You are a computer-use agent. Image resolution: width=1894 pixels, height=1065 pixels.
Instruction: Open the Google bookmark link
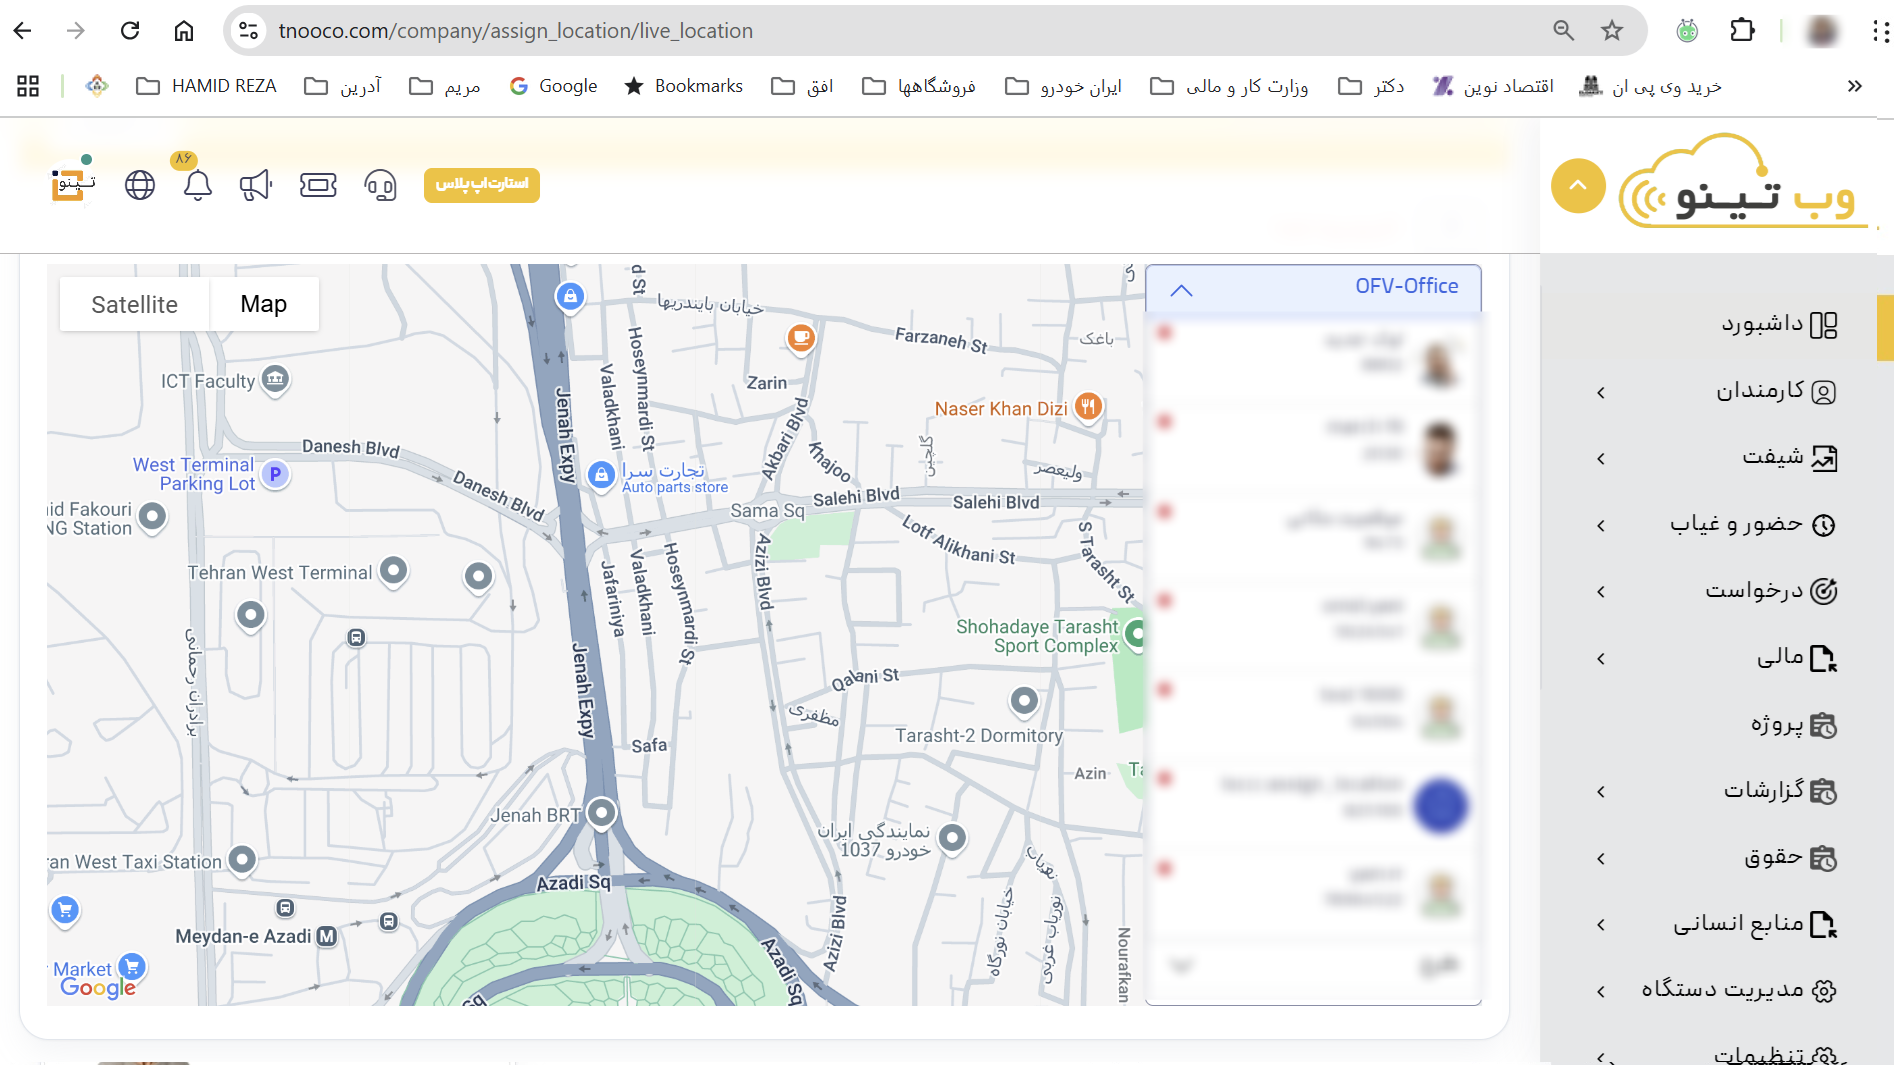(554, 86)
